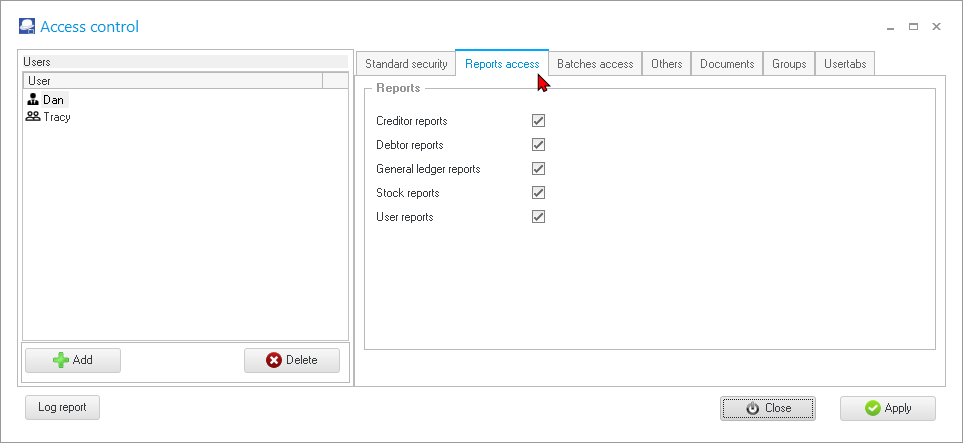Toggle the Debtor reports checkbox
Screen dimensions: 963x443
coord(538,145)
